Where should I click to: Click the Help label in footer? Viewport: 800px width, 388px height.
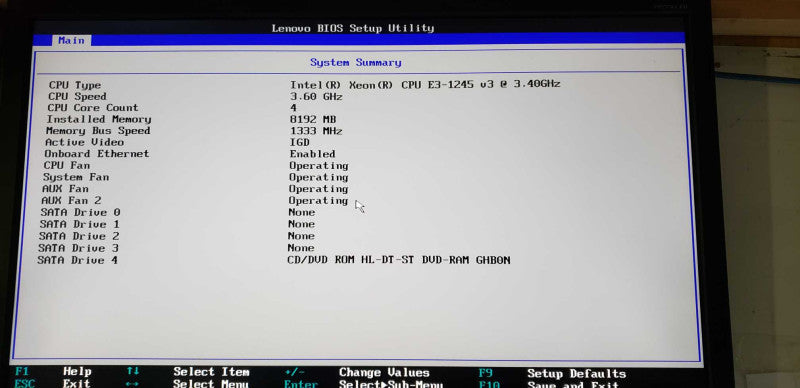77,372
